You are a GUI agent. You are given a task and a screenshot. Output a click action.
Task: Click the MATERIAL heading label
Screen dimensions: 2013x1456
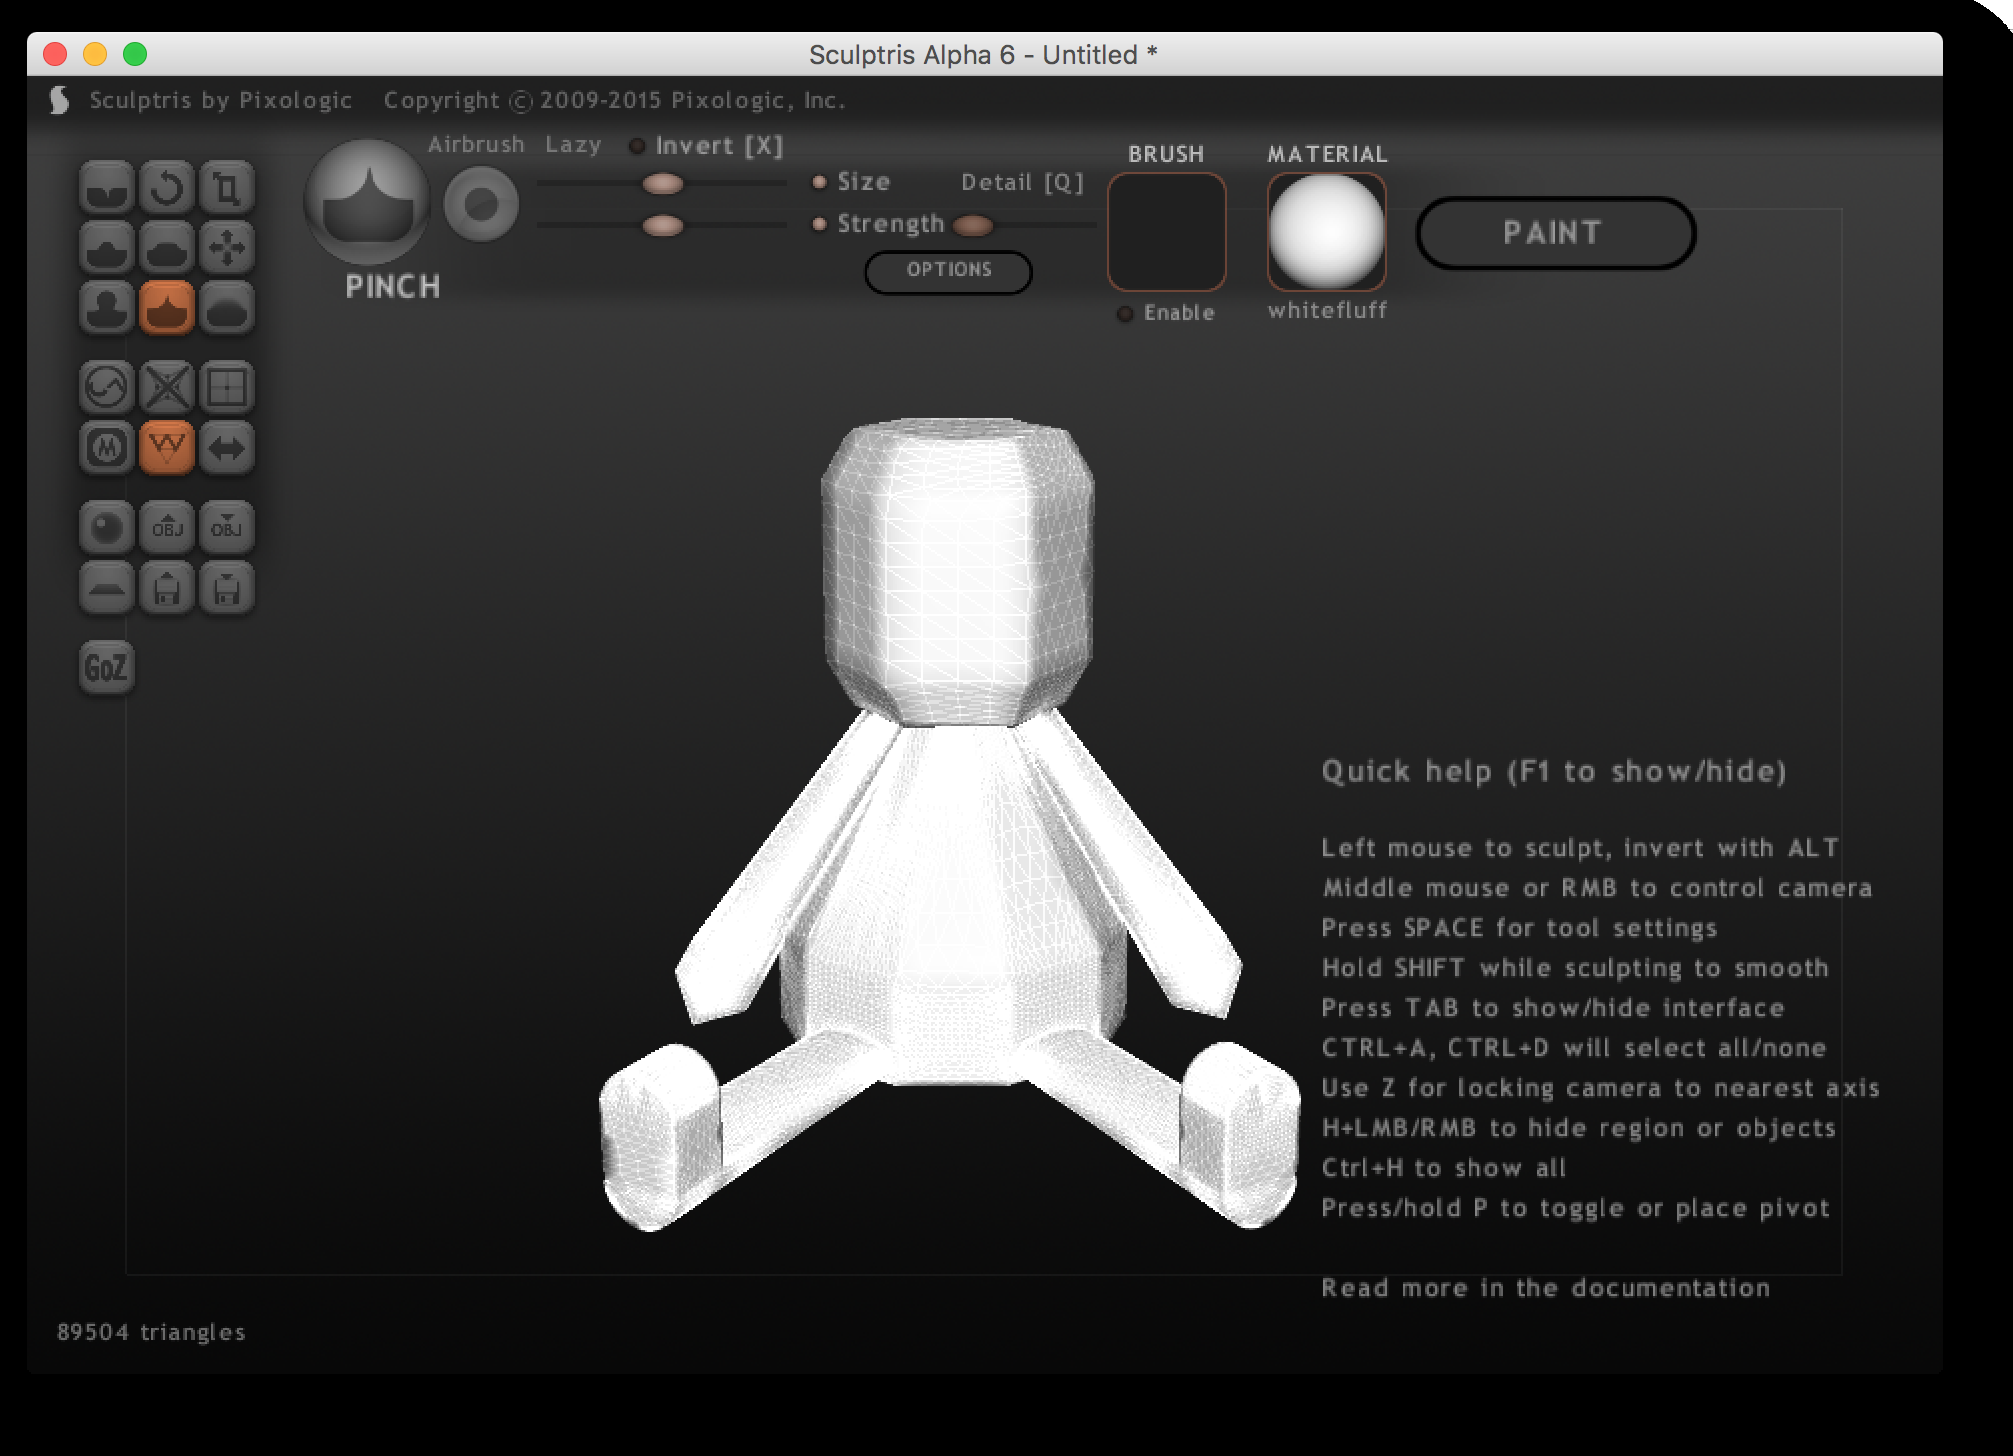[1327, 154]
